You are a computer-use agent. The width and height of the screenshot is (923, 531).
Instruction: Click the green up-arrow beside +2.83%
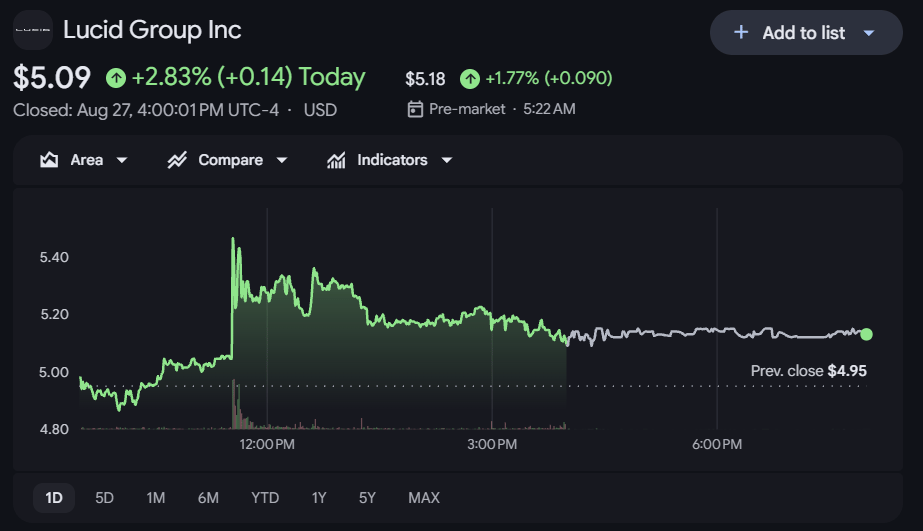[116, 78]
